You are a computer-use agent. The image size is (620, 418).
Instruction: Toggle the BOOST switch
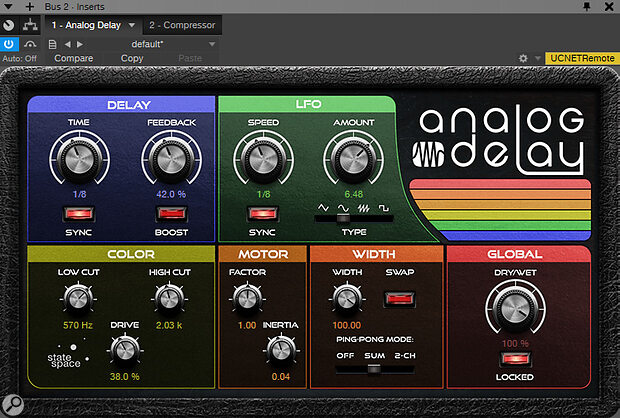171,214
